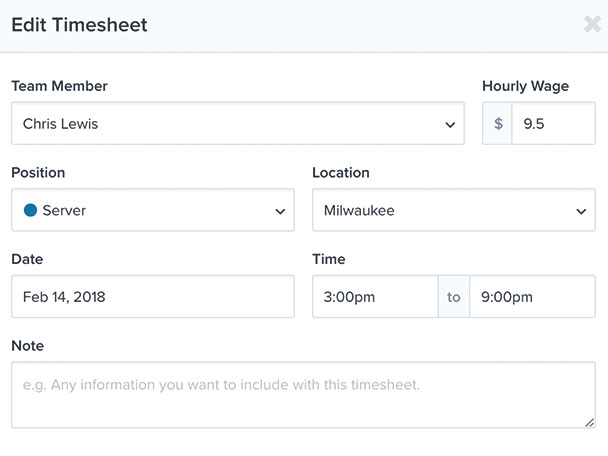This screenshot has height=456, width=608.
Task: Click the dollar sign beside Hourly Wage
Action: [497, 124]
